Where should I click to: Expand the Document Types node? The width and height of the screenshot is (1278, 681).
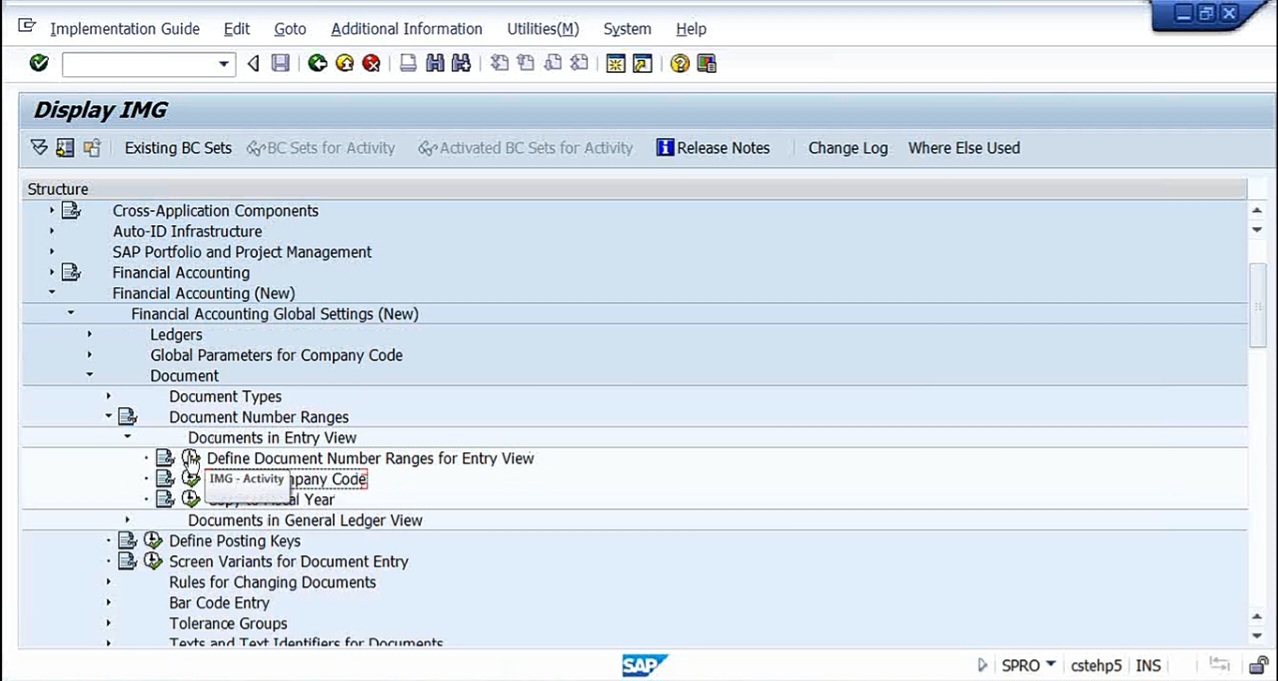(109, 397)
